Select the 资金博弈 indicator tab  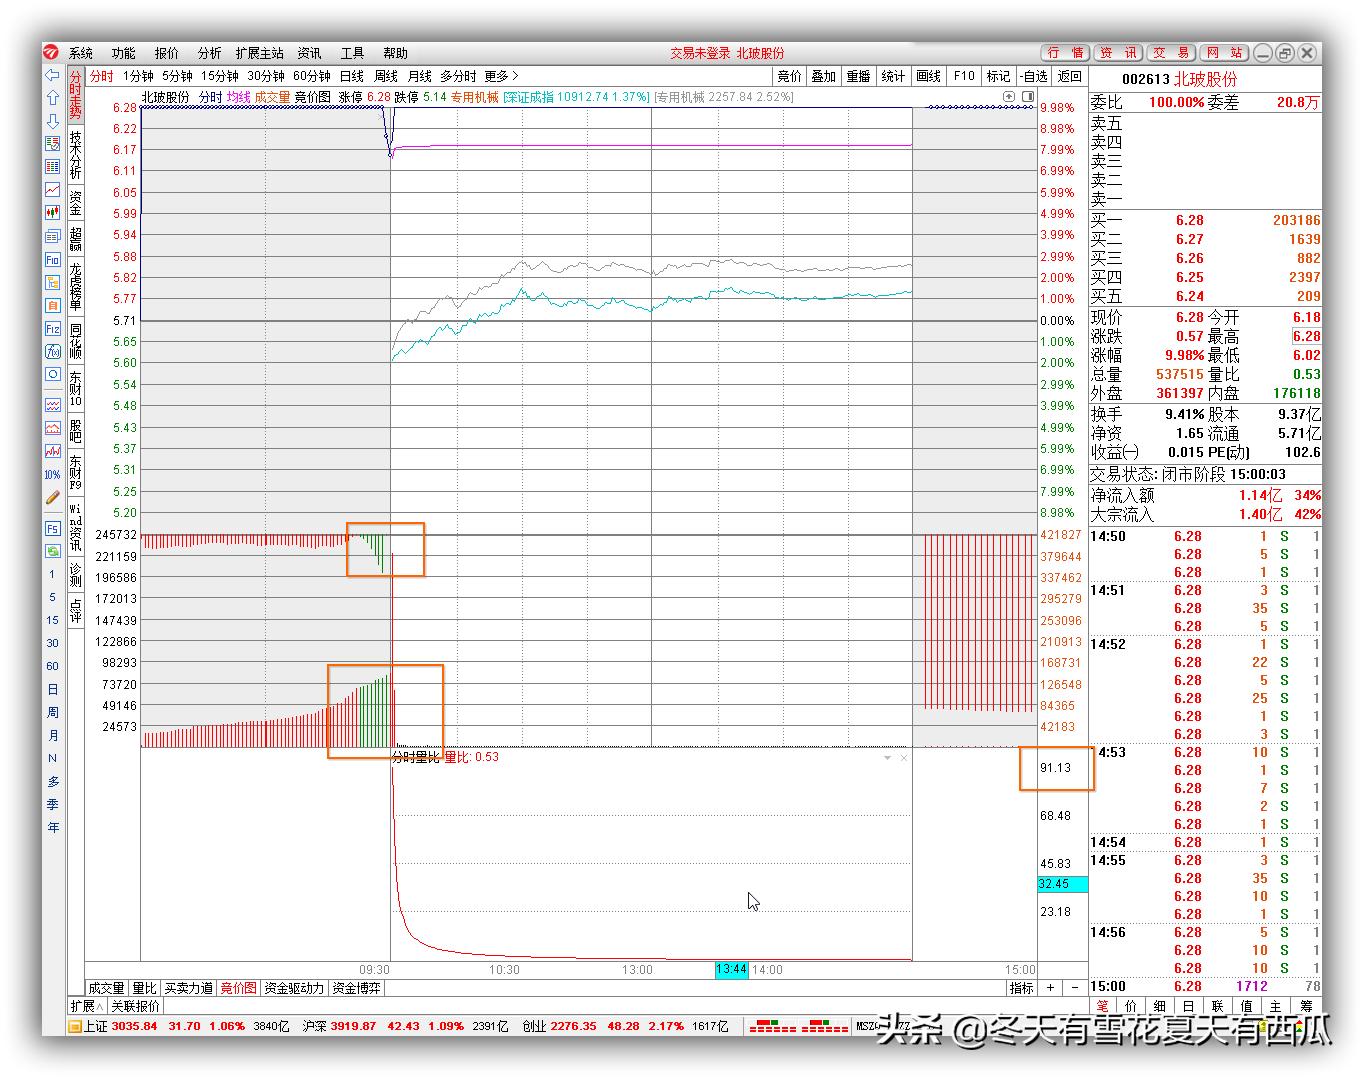click(x=357, y=988)
